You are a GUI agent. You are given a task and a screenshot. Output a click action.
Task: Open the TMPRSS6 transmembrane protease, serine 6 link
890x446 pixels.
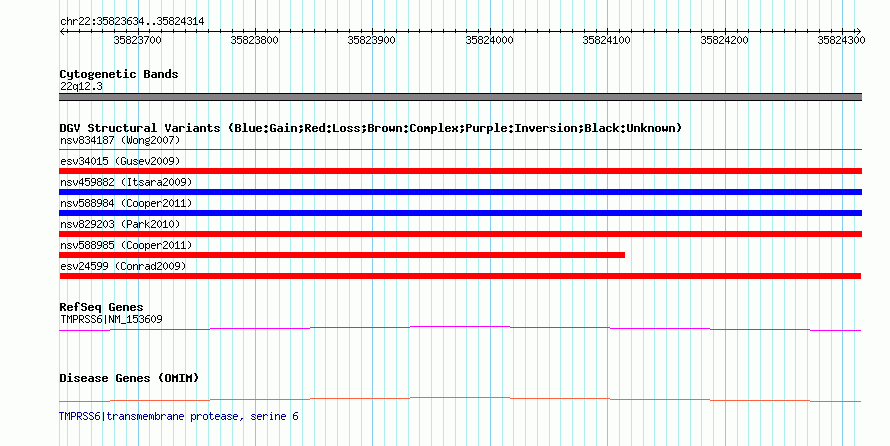coord(179,416)
